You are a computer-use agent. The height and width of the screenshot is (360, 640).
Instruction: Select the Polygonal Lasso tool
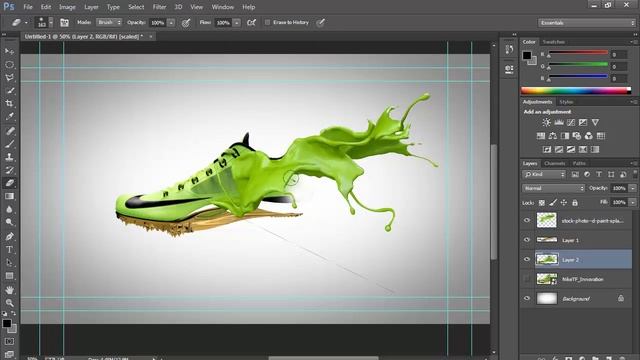tap(9, 78)
